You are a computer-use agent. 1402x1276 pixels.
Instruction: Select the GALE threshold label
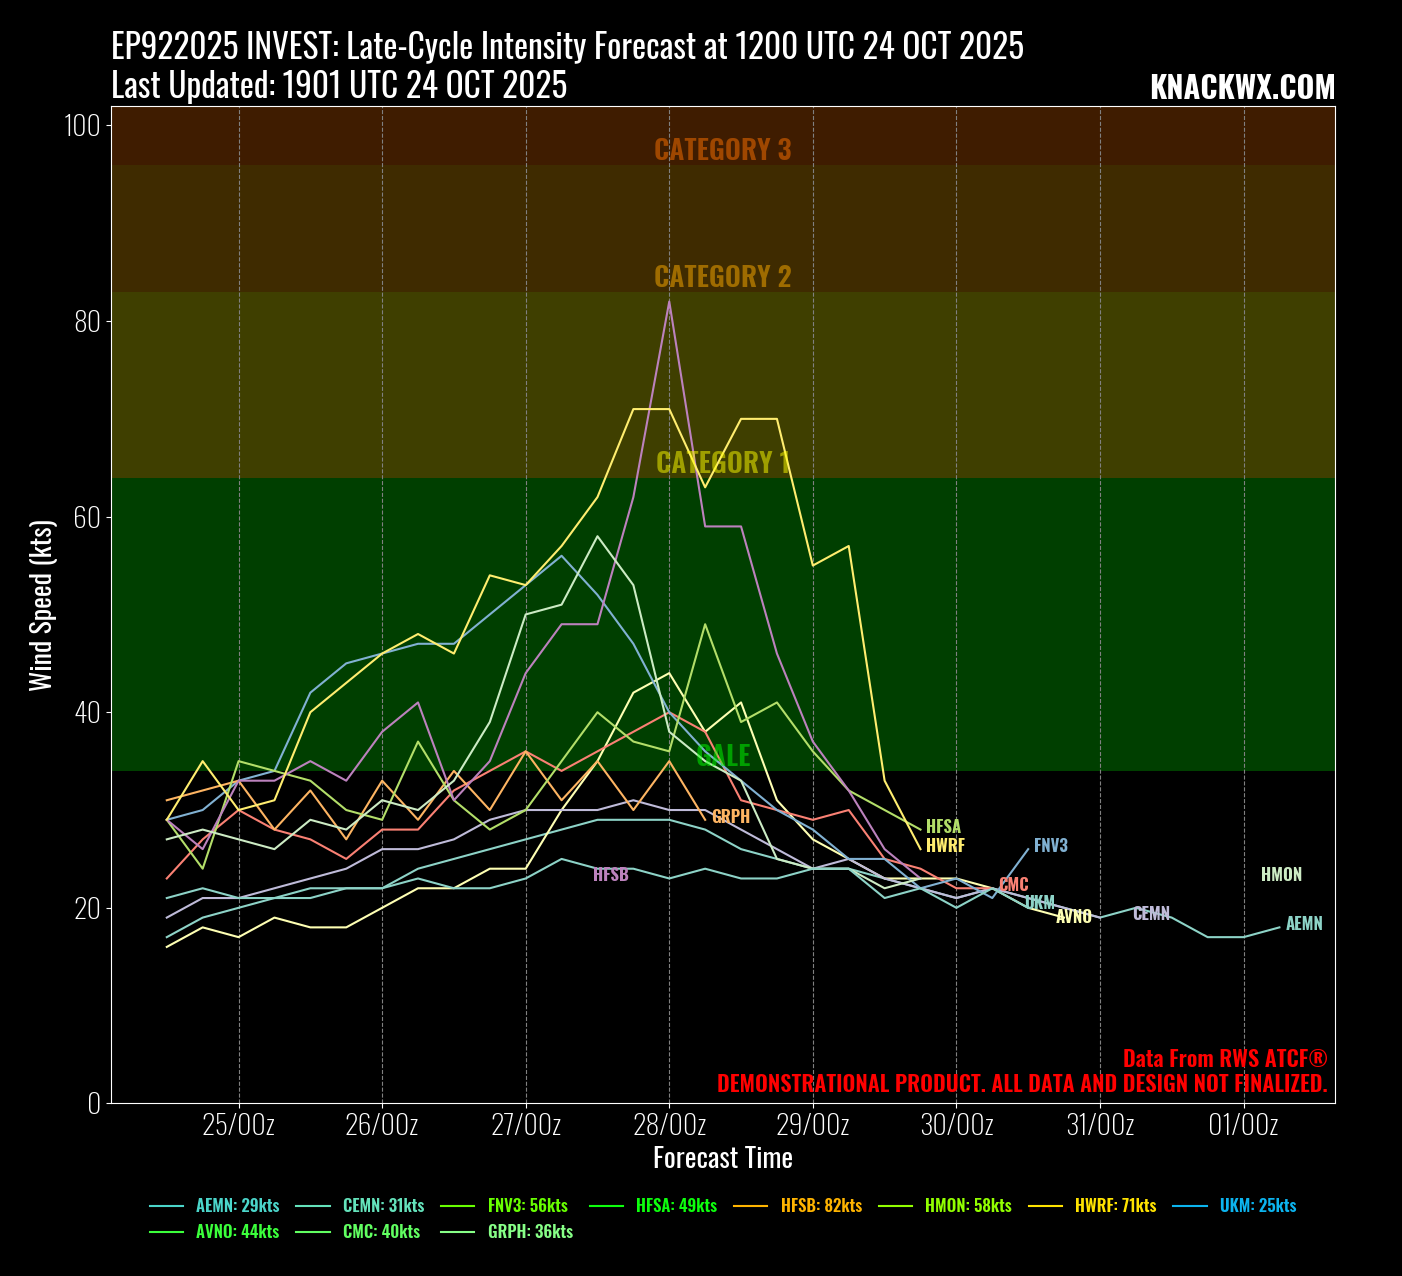pos(722,755)
